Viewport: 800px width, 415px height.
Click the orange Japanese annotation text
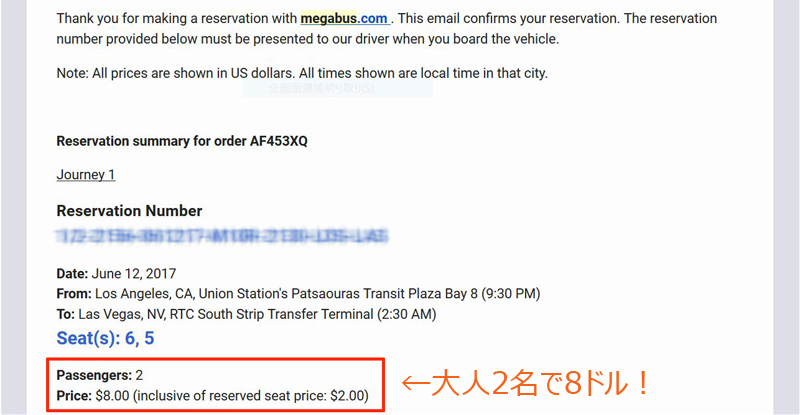[540, 384]
